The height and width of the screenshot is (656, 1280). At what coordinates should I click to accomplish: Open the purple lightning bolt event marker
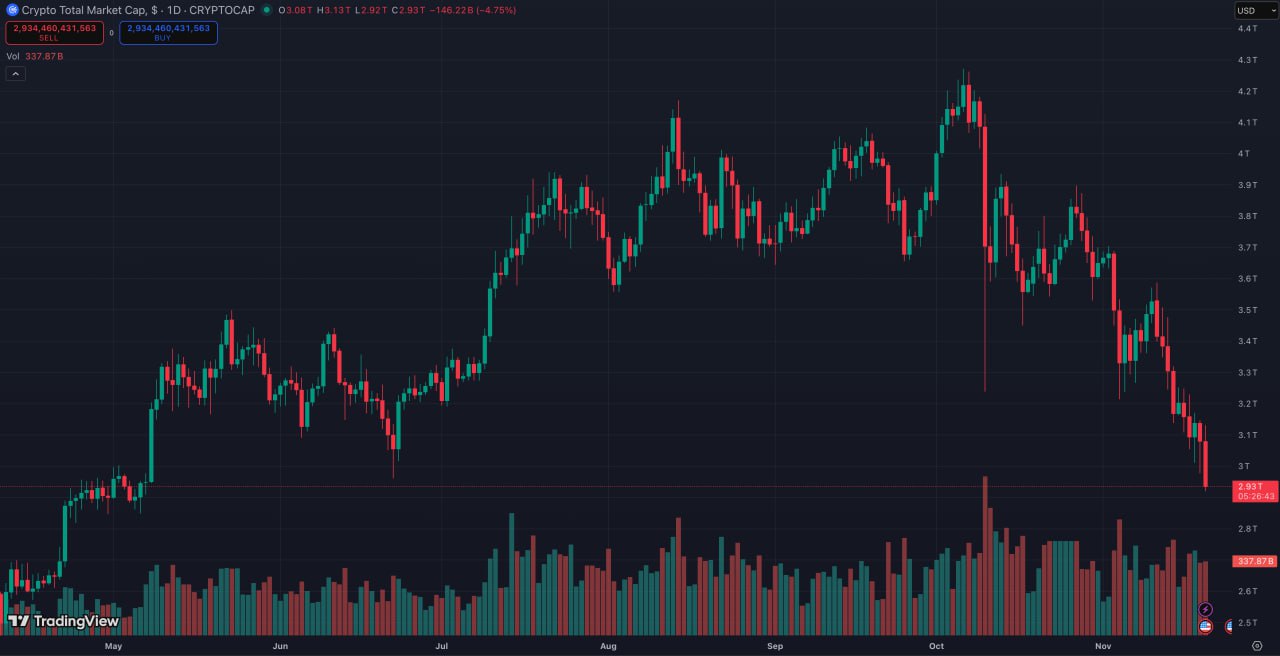1205,609
